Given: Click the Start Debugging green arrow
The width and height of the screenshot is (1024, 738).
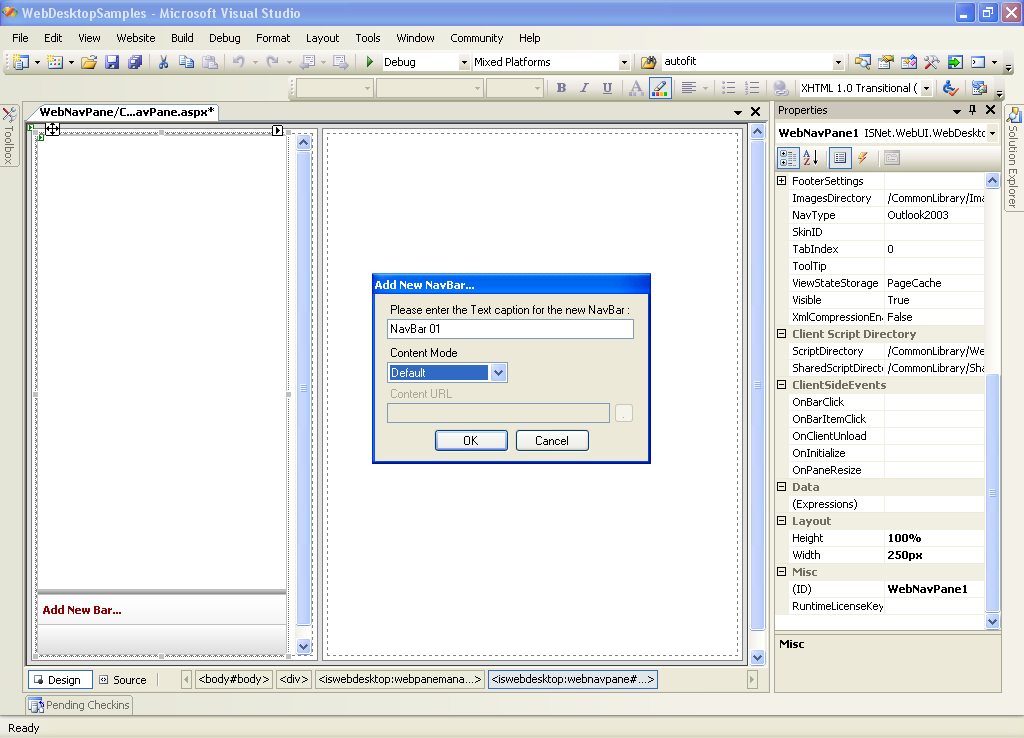Looking at the screenshot, I should pyautogui.click(x=370, y=62).
